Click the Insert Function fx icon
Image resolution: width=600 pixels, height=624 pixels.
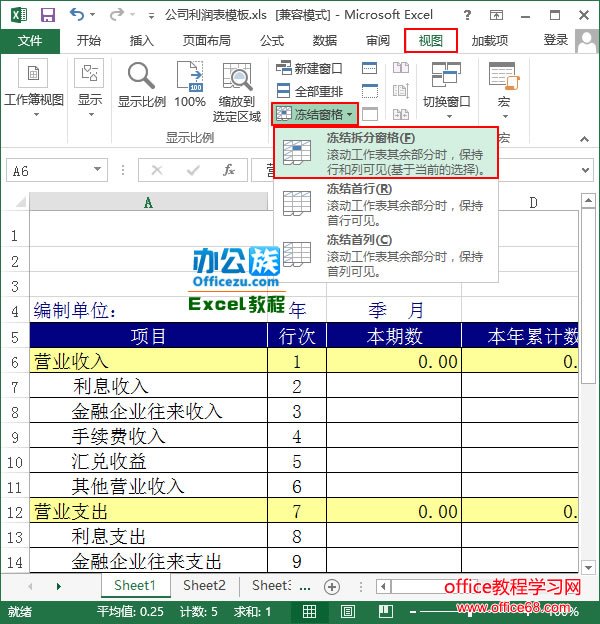coord(228,171)
